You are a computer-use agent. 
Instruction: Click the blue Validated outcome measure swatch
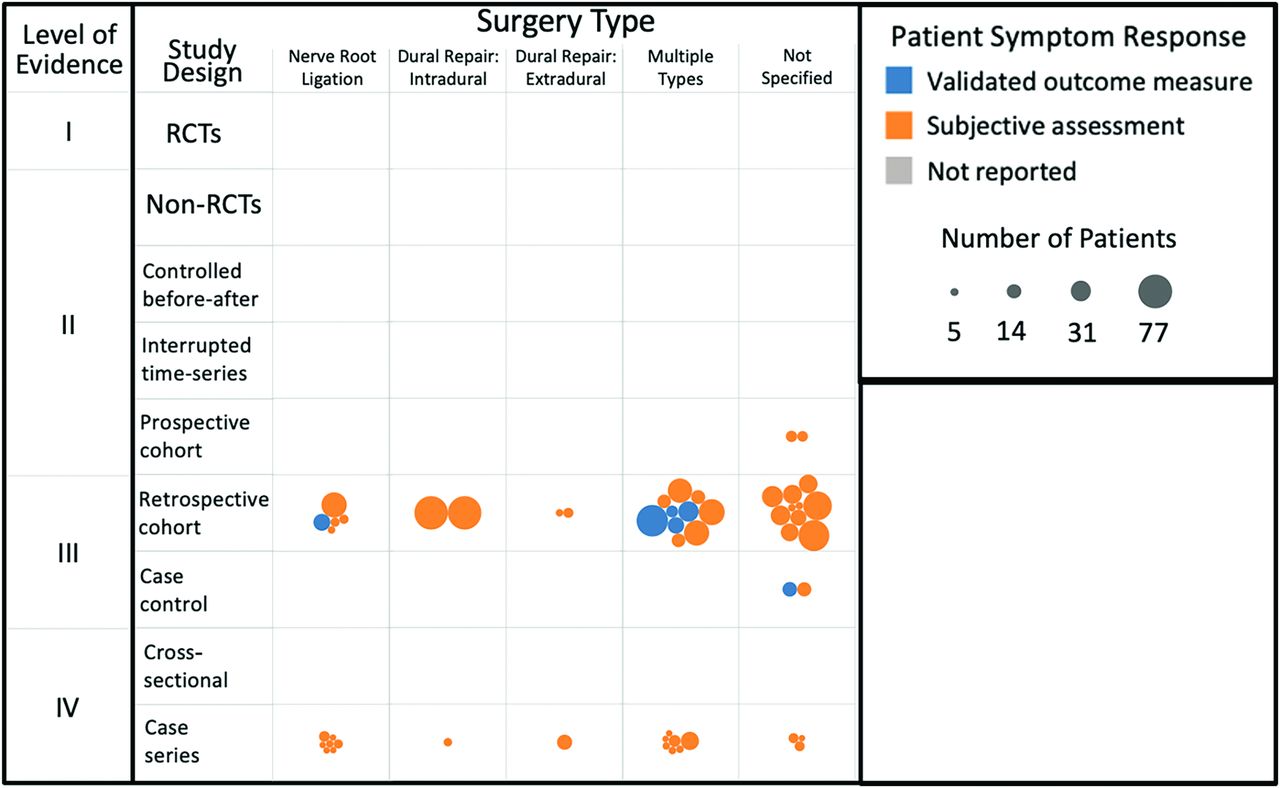(898, 81)
